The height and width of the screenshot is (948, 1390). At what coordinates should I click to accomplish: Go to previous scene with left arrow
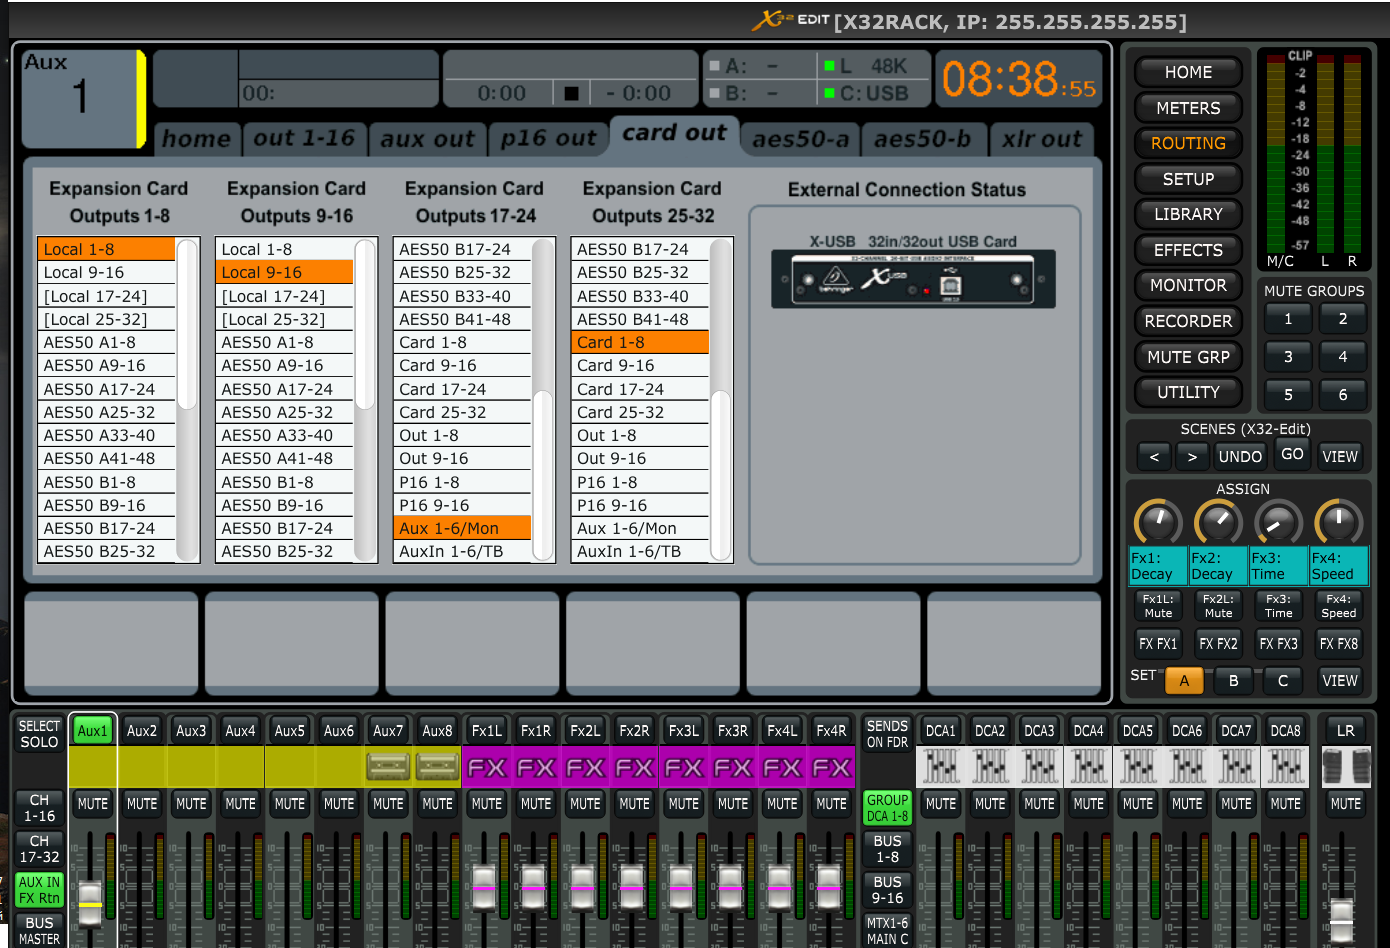tap(1154, 456)
